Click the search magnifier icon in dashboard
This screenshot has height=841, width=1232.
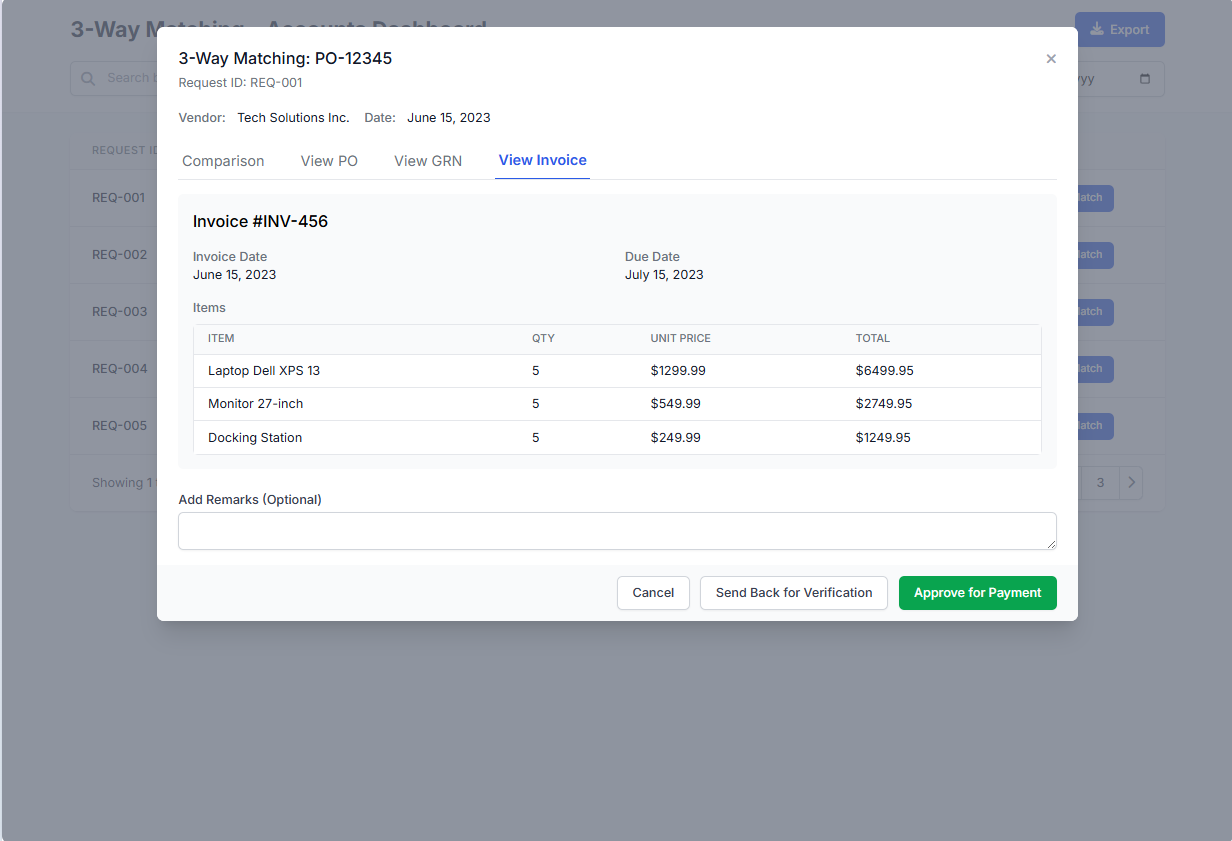tap(88, 78)
